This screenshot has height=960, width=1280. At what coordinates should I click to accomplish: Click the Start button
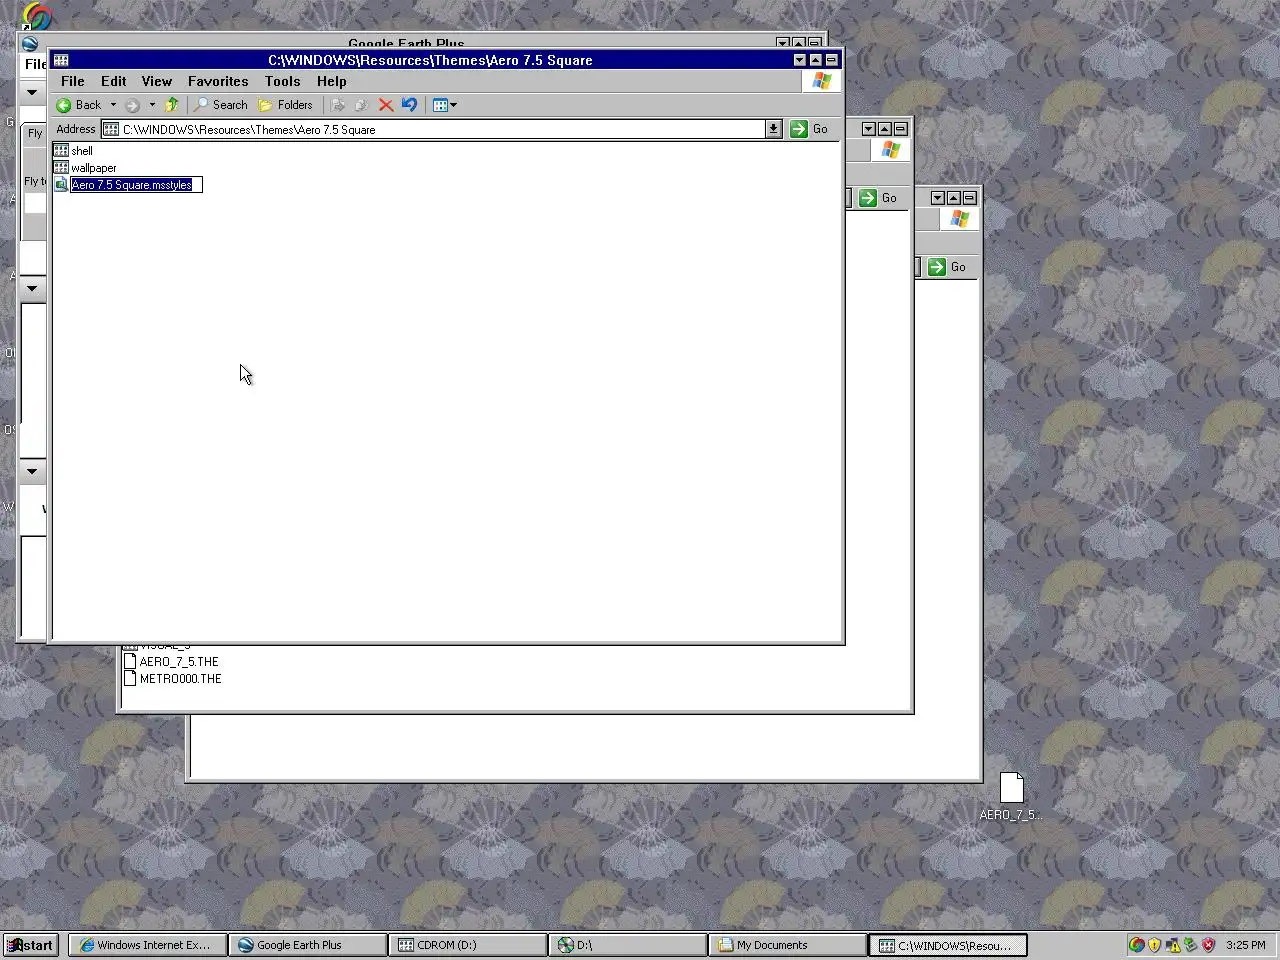[x=31, y=945]
